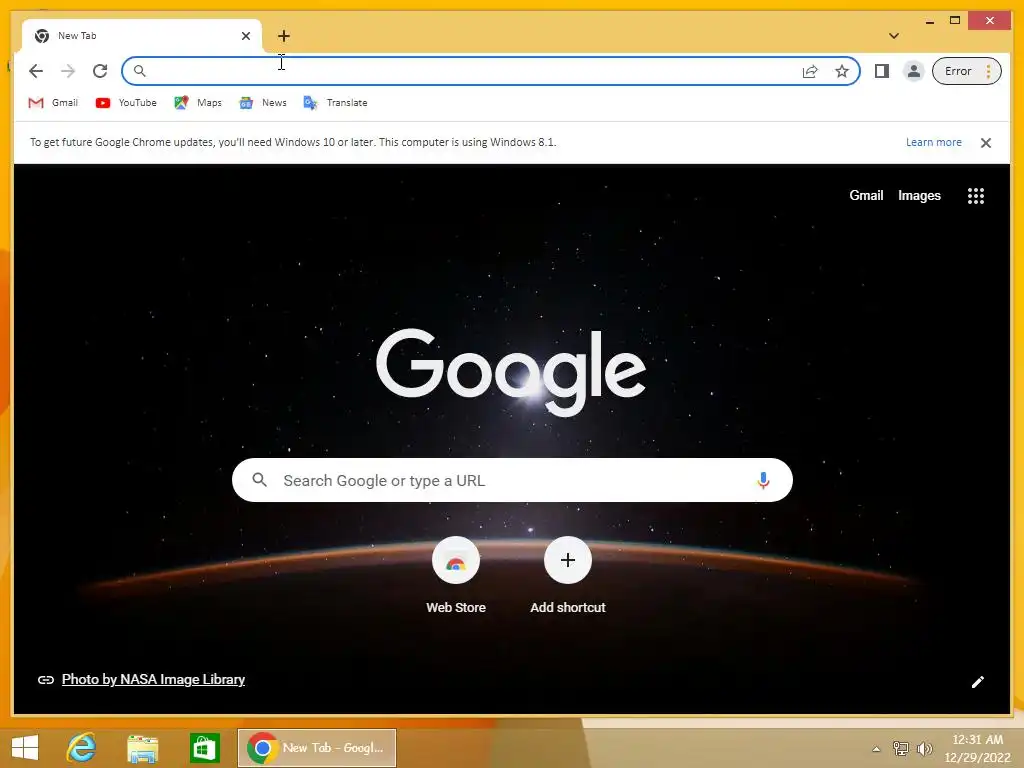The image size is (1024, 768).
Task: Customize this page with pencil icon
Action: pos(977,682)
